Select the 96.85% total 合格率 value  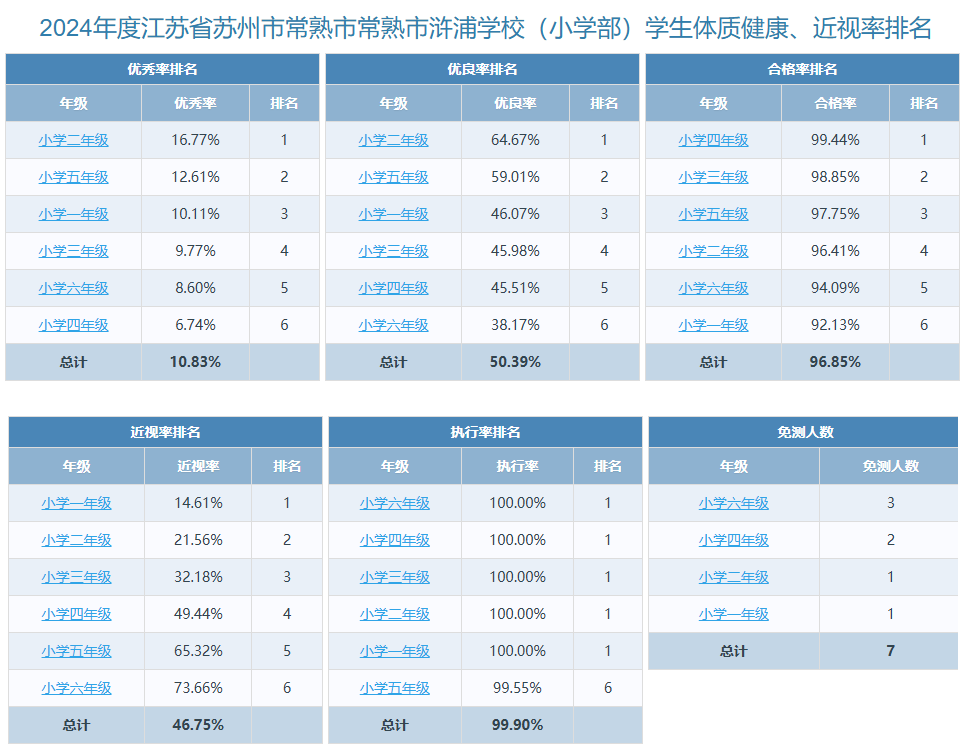tap(835, 362)
